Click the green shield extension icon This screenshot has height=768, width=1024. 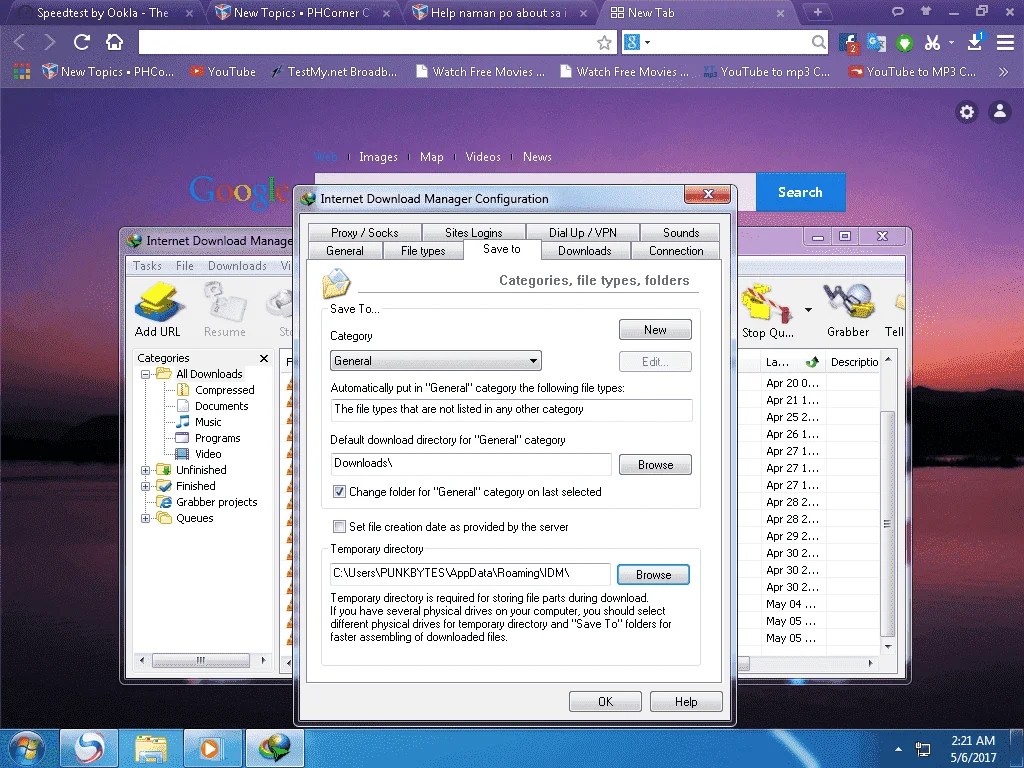pos(904,43)
